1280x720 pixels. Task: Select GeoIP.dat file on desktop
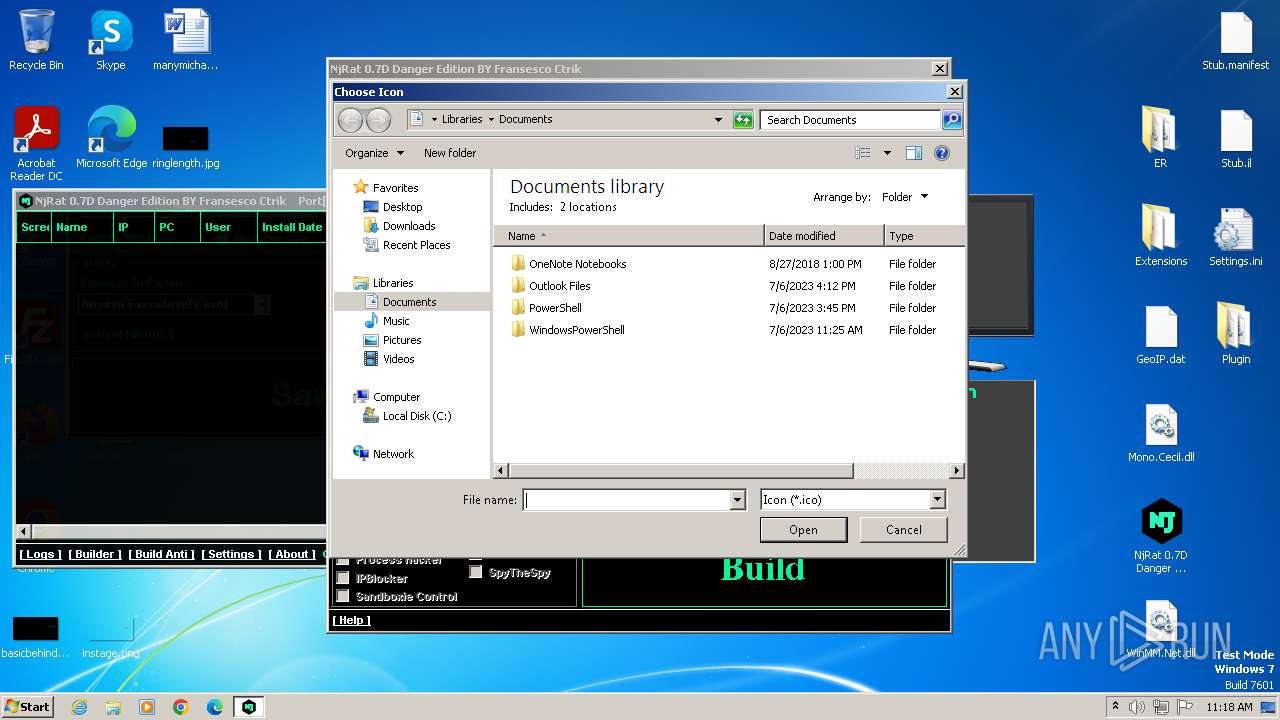[x=1161, y=334]
